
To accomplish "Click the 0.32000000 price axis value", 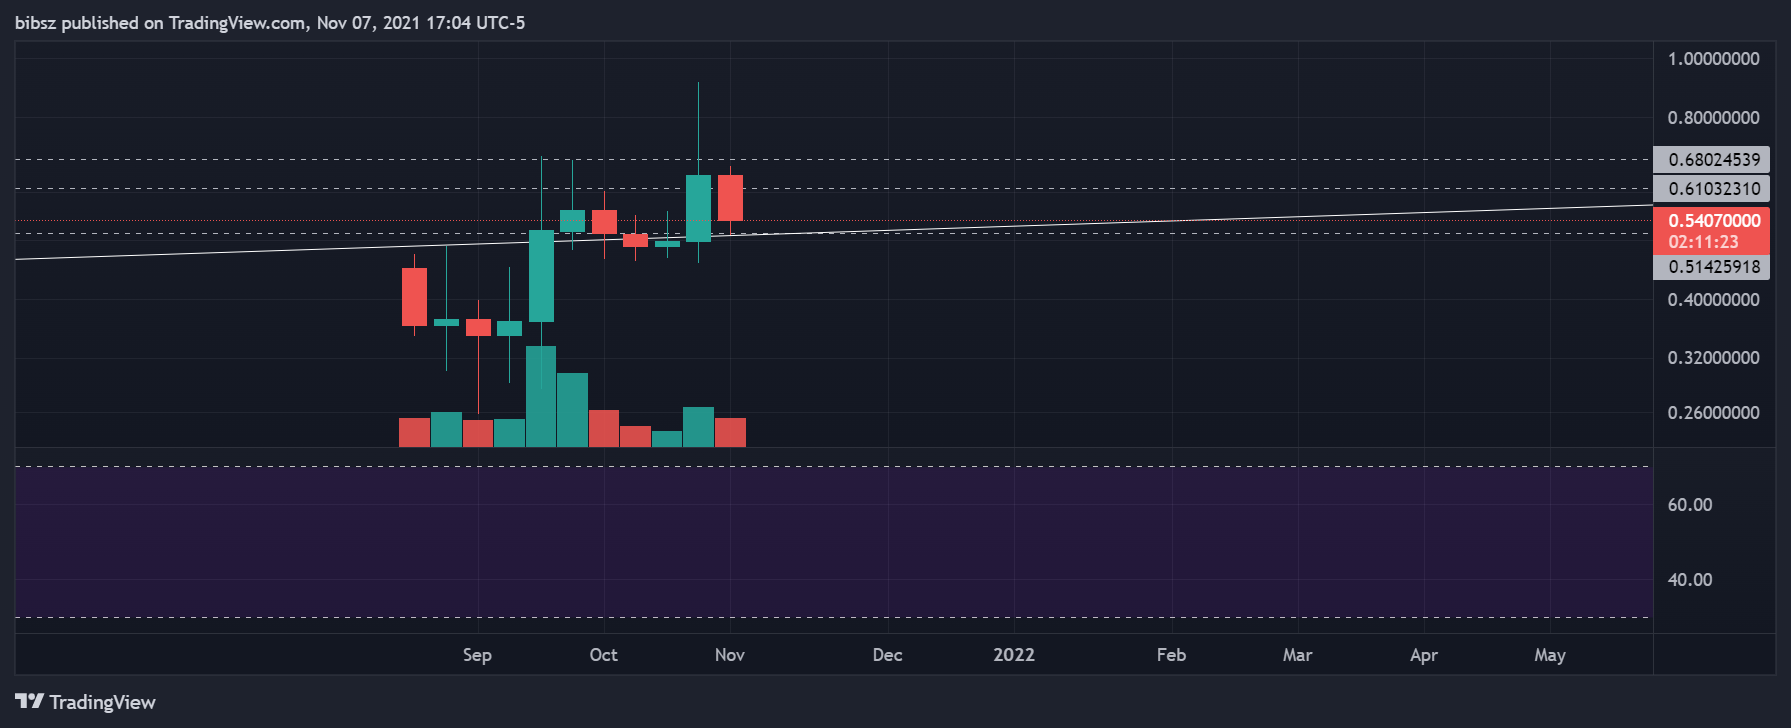I will (1713, 358).
